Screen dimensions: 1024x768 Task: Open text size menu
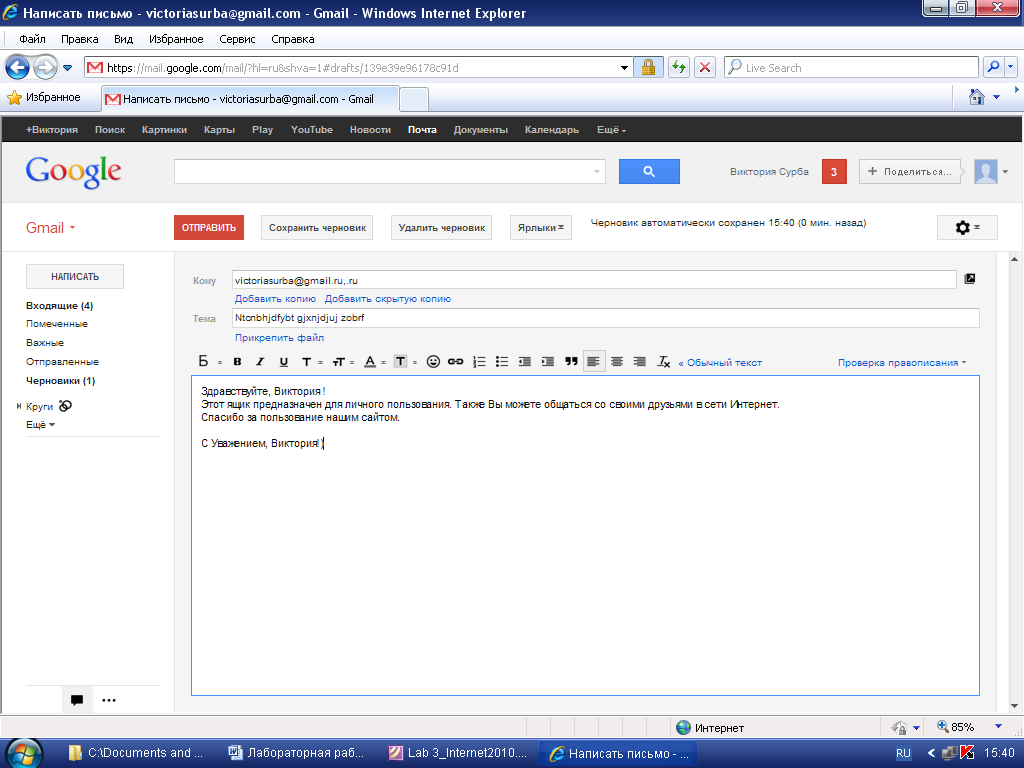click(342, 362)
